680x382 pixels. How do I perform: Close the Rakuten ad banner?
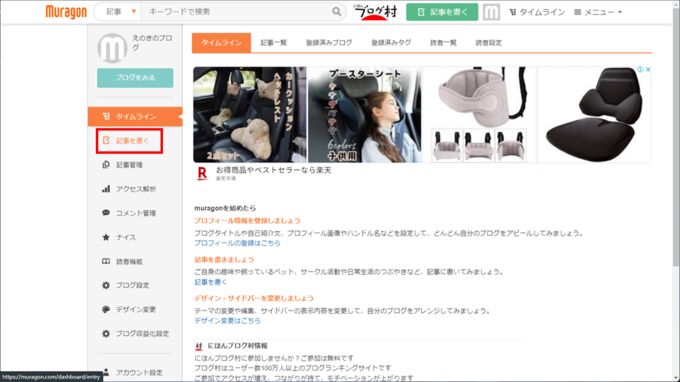coord(648,69)
